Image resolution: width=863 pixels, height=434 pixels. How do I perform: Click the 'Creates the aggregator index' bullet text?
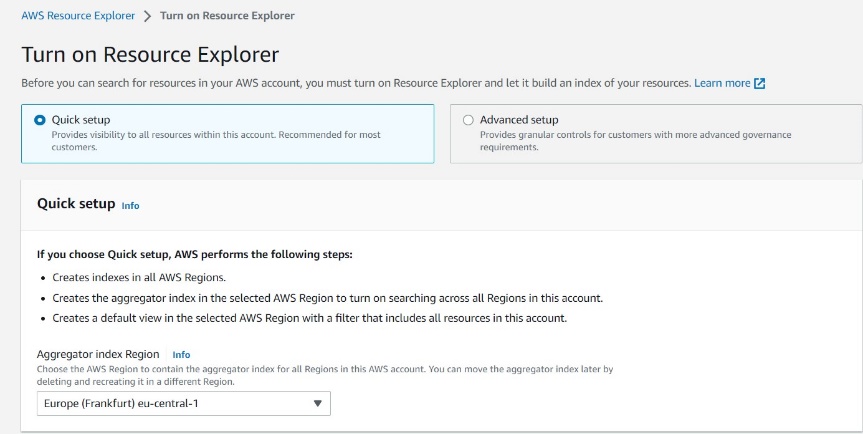pyautogui.click(x=327, y=298)
